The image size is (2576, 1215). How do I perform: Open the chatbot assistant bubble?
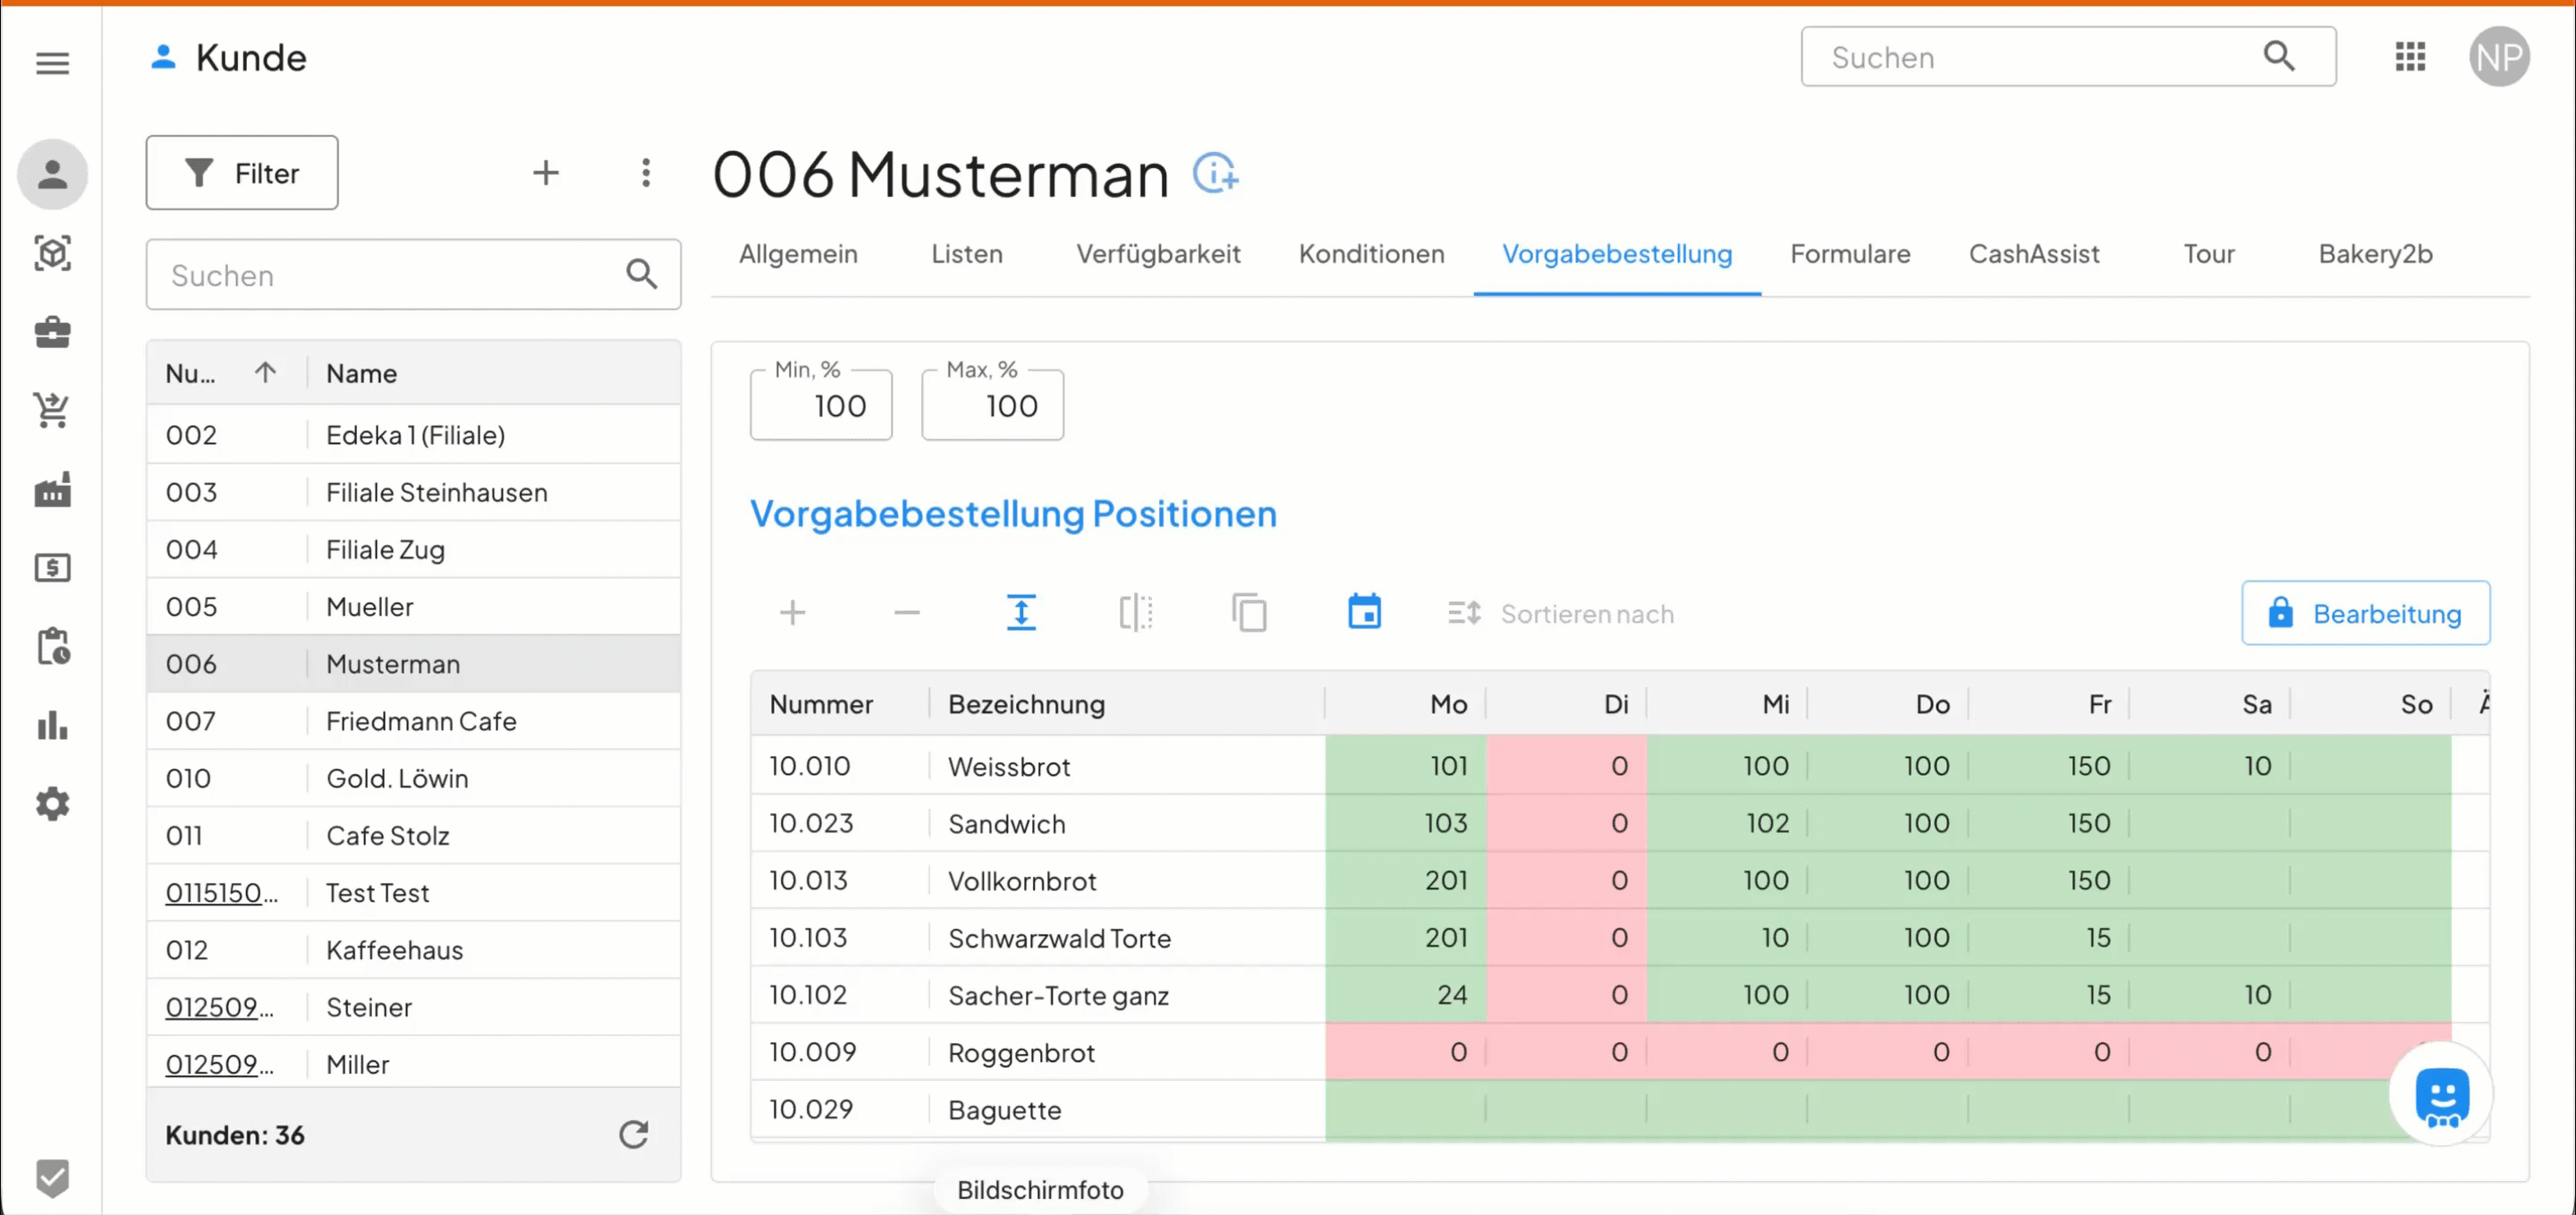[x=2441, y=1095]
